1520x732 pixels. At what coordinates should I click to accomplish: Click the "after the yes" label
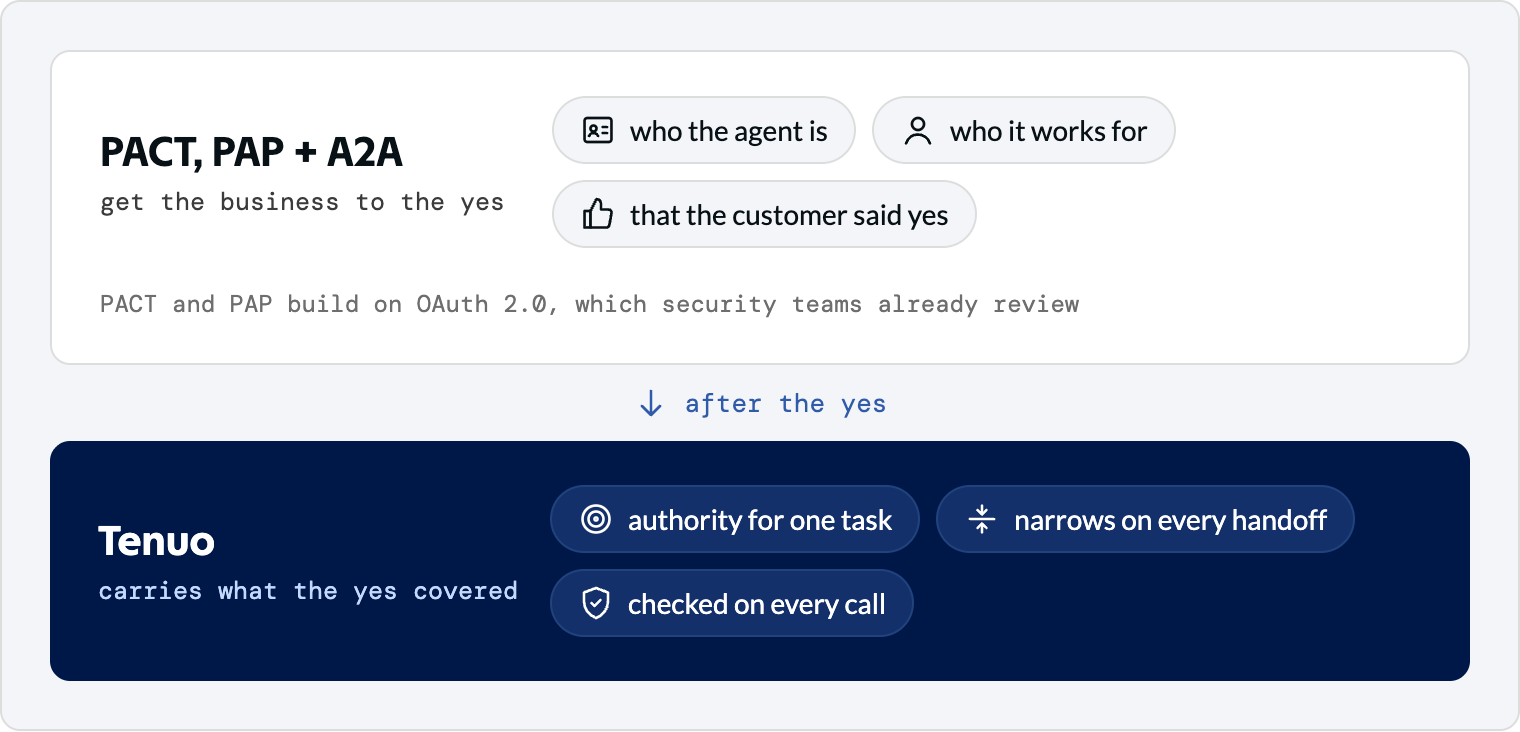(785, 404)
